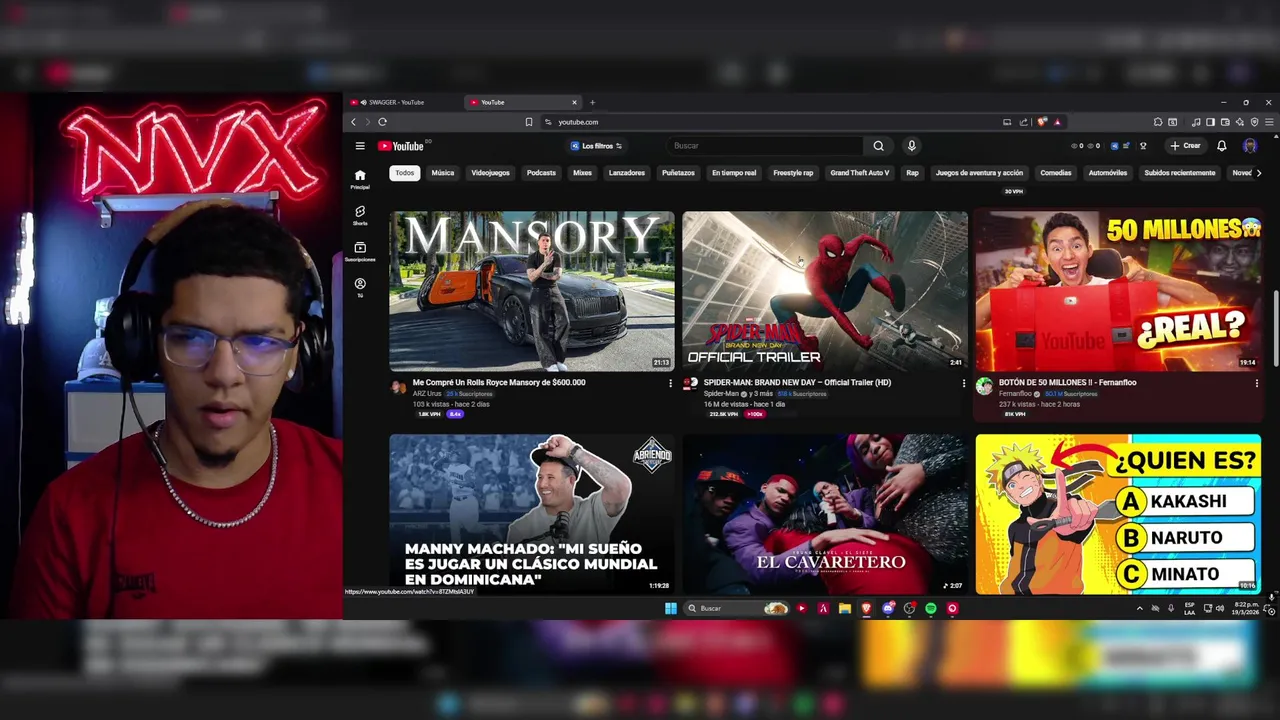The width and height of the screenshot is (1280, 720).
Task: Open Spotify from the taskbar
Action: [x=931, y=608]
